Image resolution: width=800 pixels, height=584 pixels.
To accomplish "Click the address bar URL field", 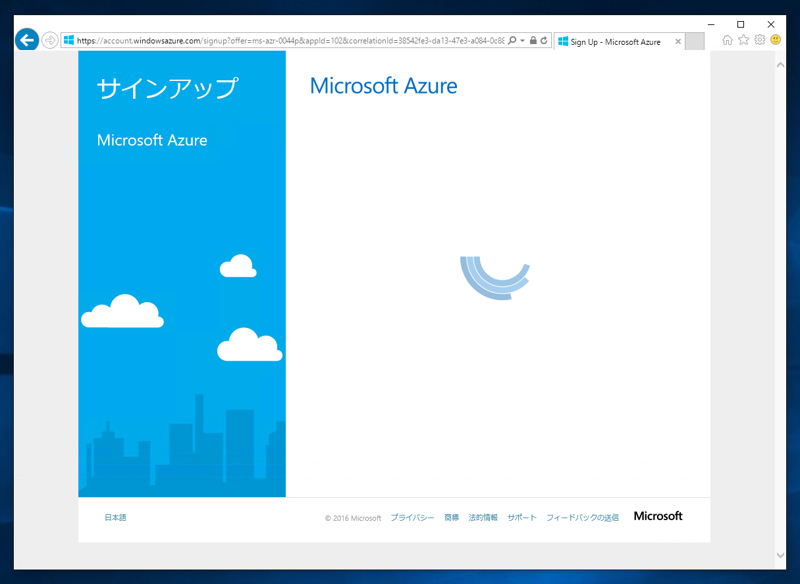I will click(290, 41).
